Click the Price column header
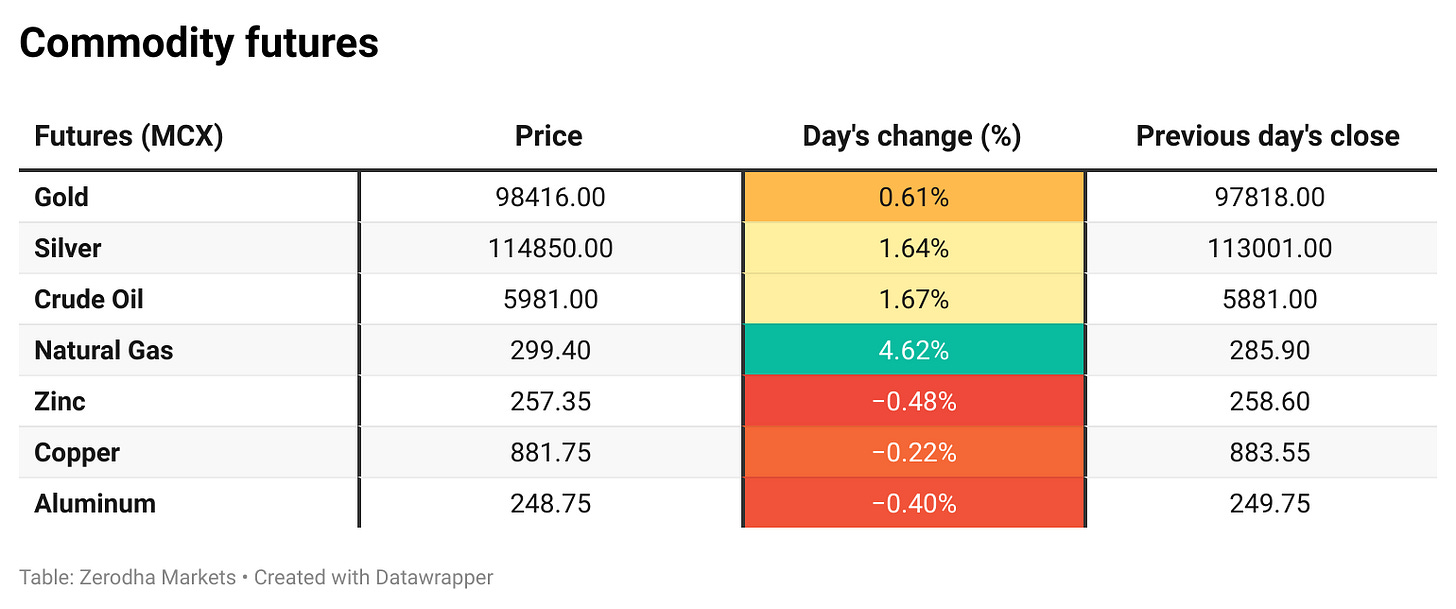1456x609 pixels. point(548,136)
